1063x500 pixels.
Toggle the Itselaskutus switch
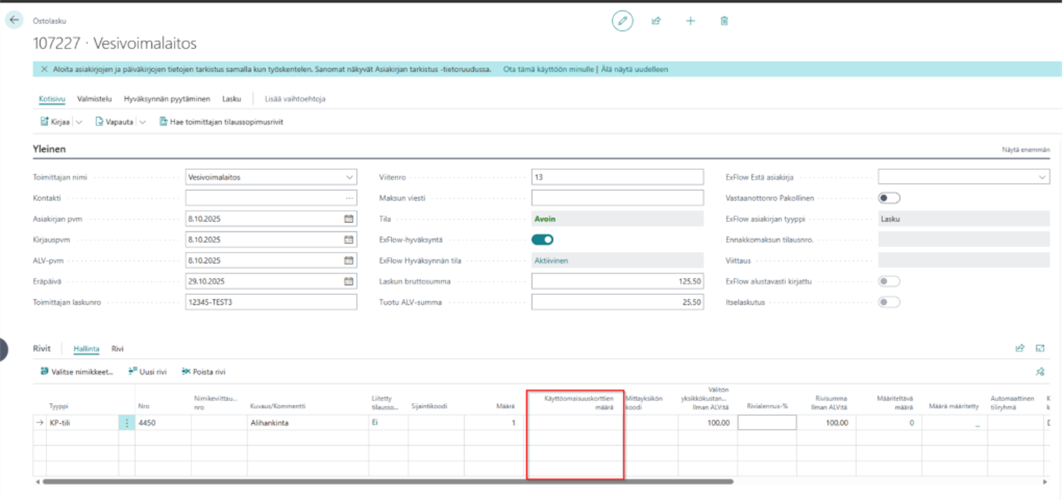click(x=888, y=302)
